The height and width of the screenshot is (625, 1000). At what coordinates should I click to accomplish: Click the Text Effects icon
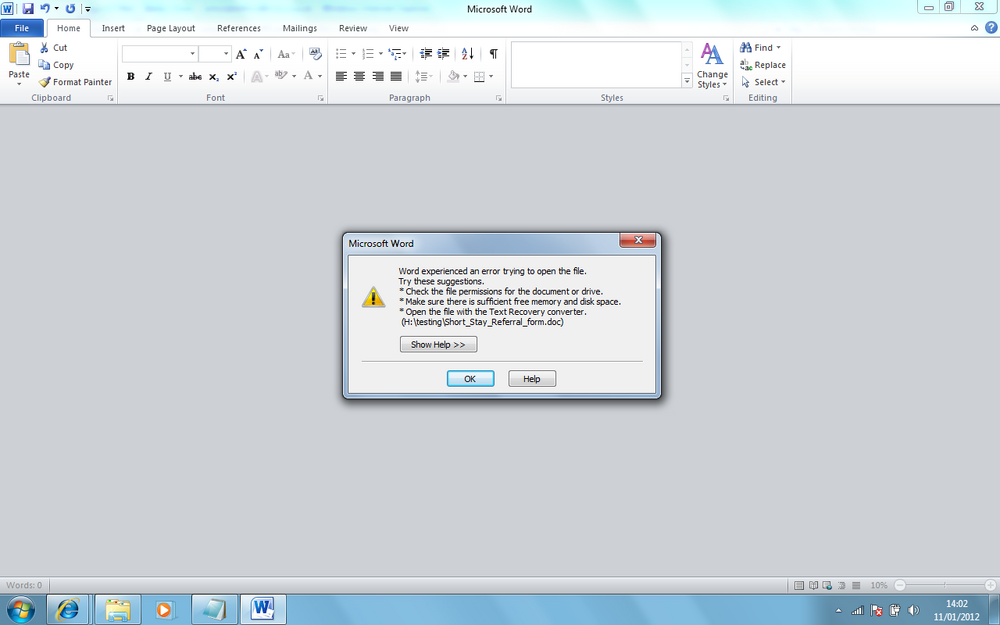(256, 77)
